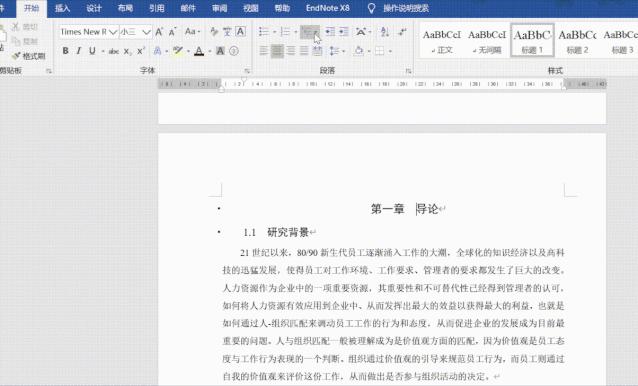Image resolution: width=638 pixels, height=386 pixels.
Task: Apply the 无间隔 (No Spacing) style
Action: [x=487, y=41]
